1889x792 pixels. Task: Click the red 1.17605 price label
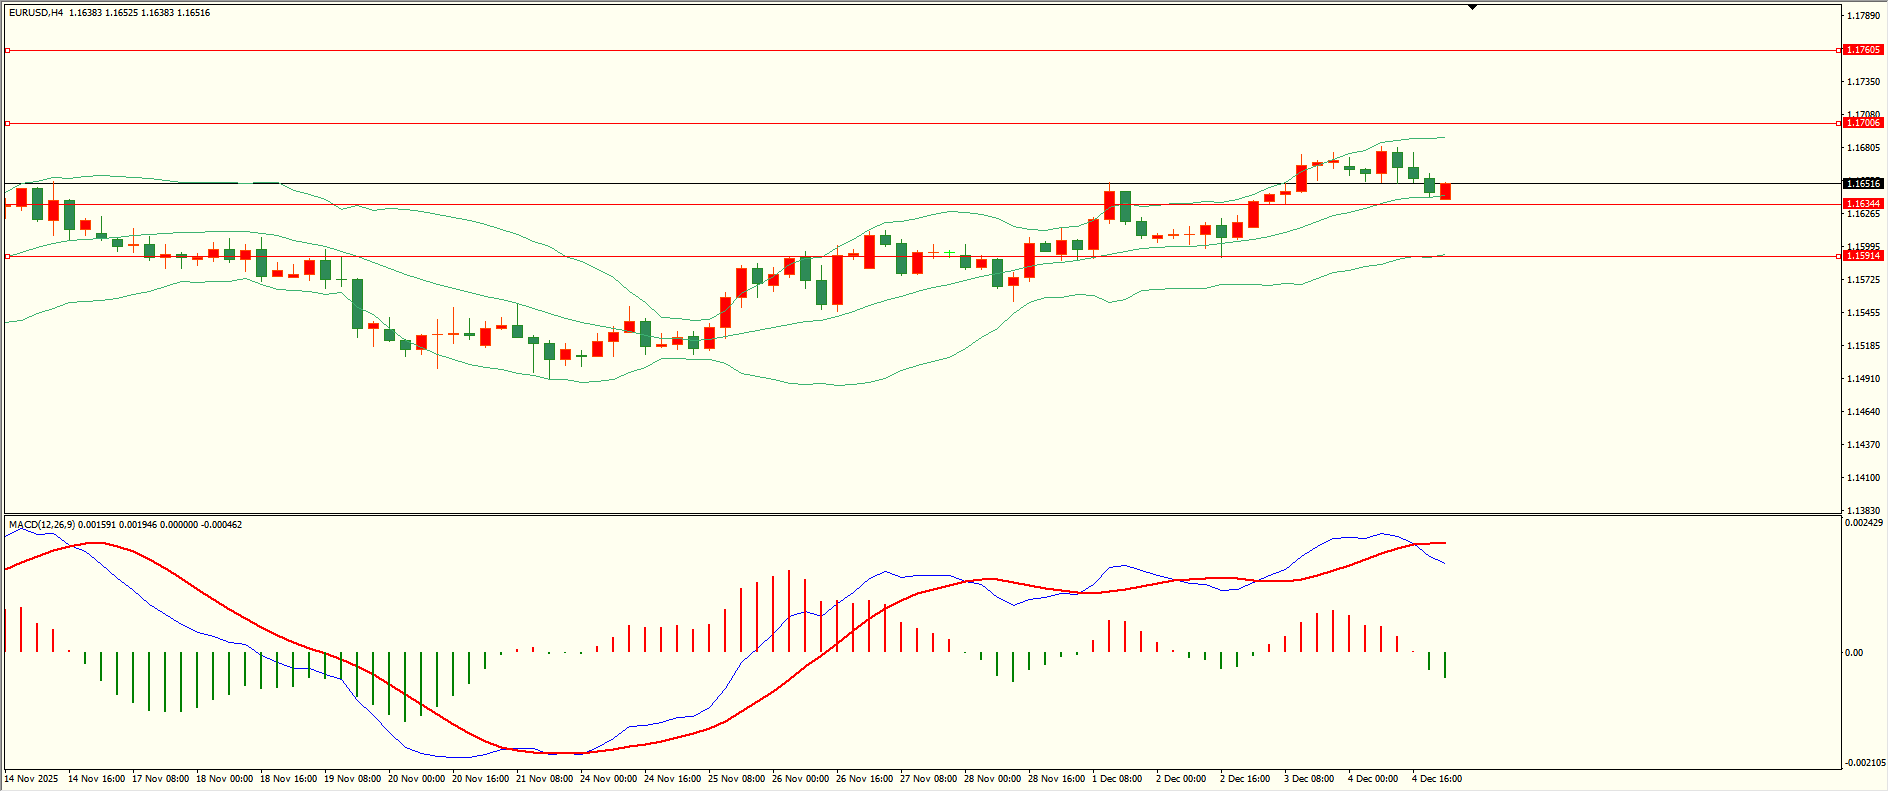coord(1863,50)
